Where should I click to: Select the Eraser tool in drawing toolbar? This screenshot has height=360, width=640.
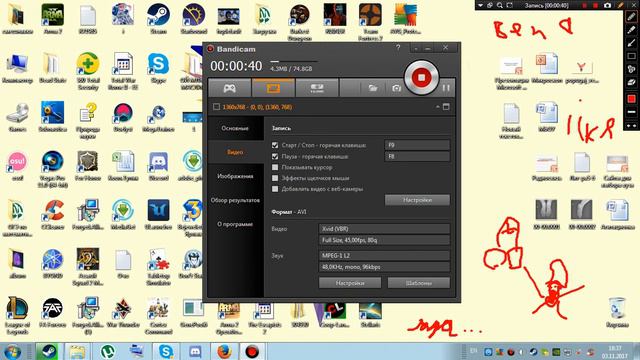click(631, 82)
